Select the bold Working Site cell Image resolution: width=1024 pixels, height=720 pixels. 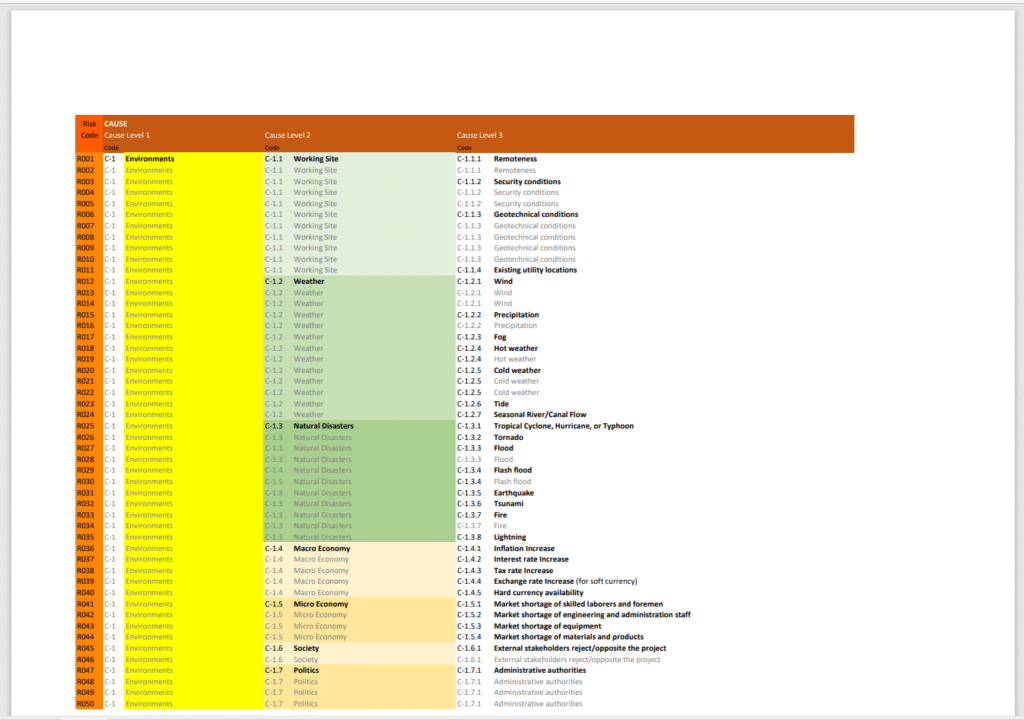tap(315, 159)
